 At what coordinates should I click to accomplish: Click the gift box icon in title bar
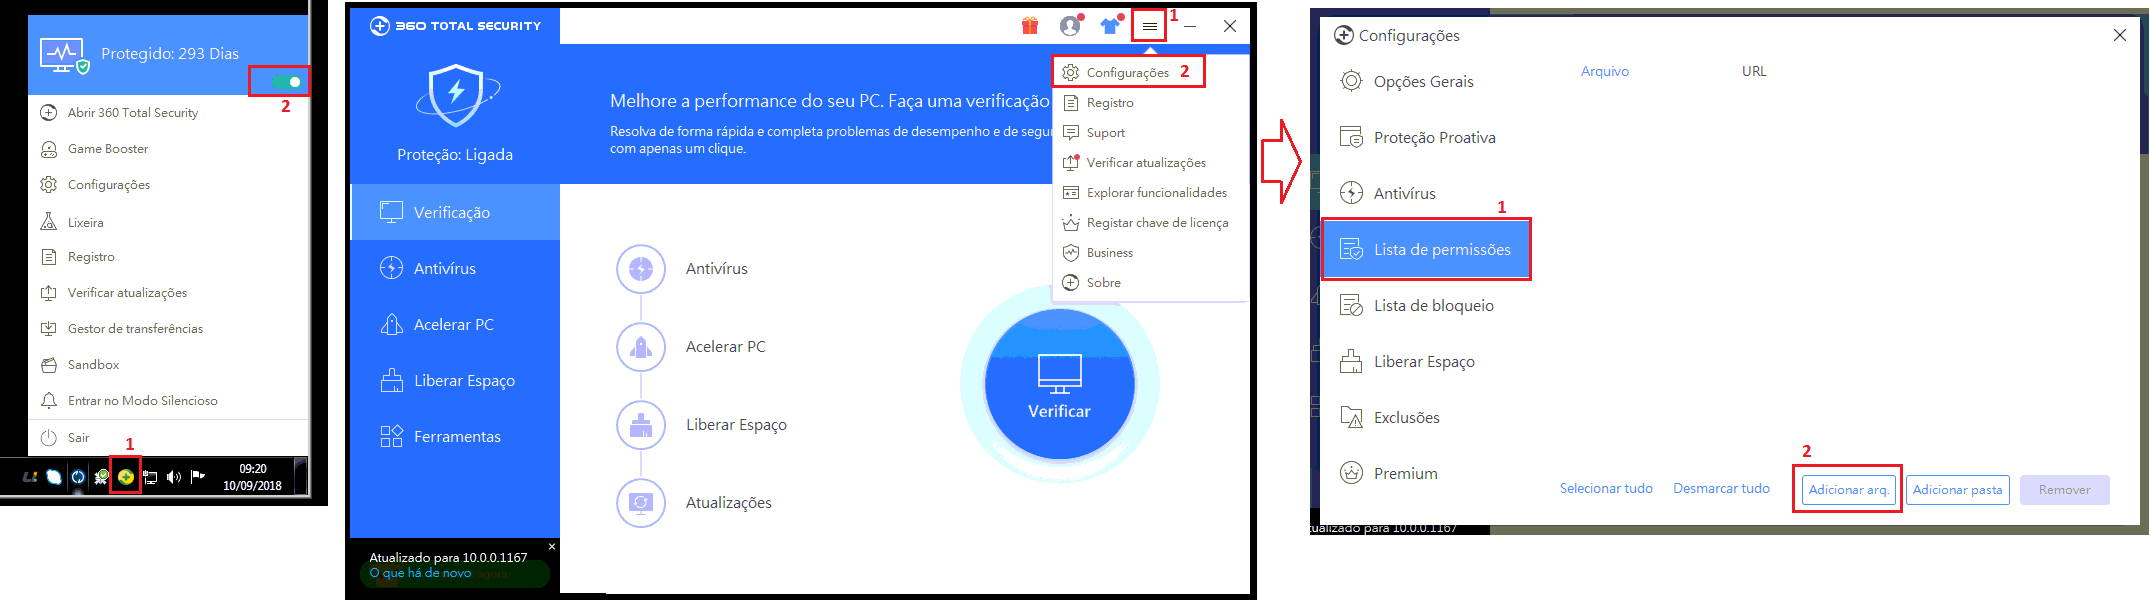[1030, 26]
